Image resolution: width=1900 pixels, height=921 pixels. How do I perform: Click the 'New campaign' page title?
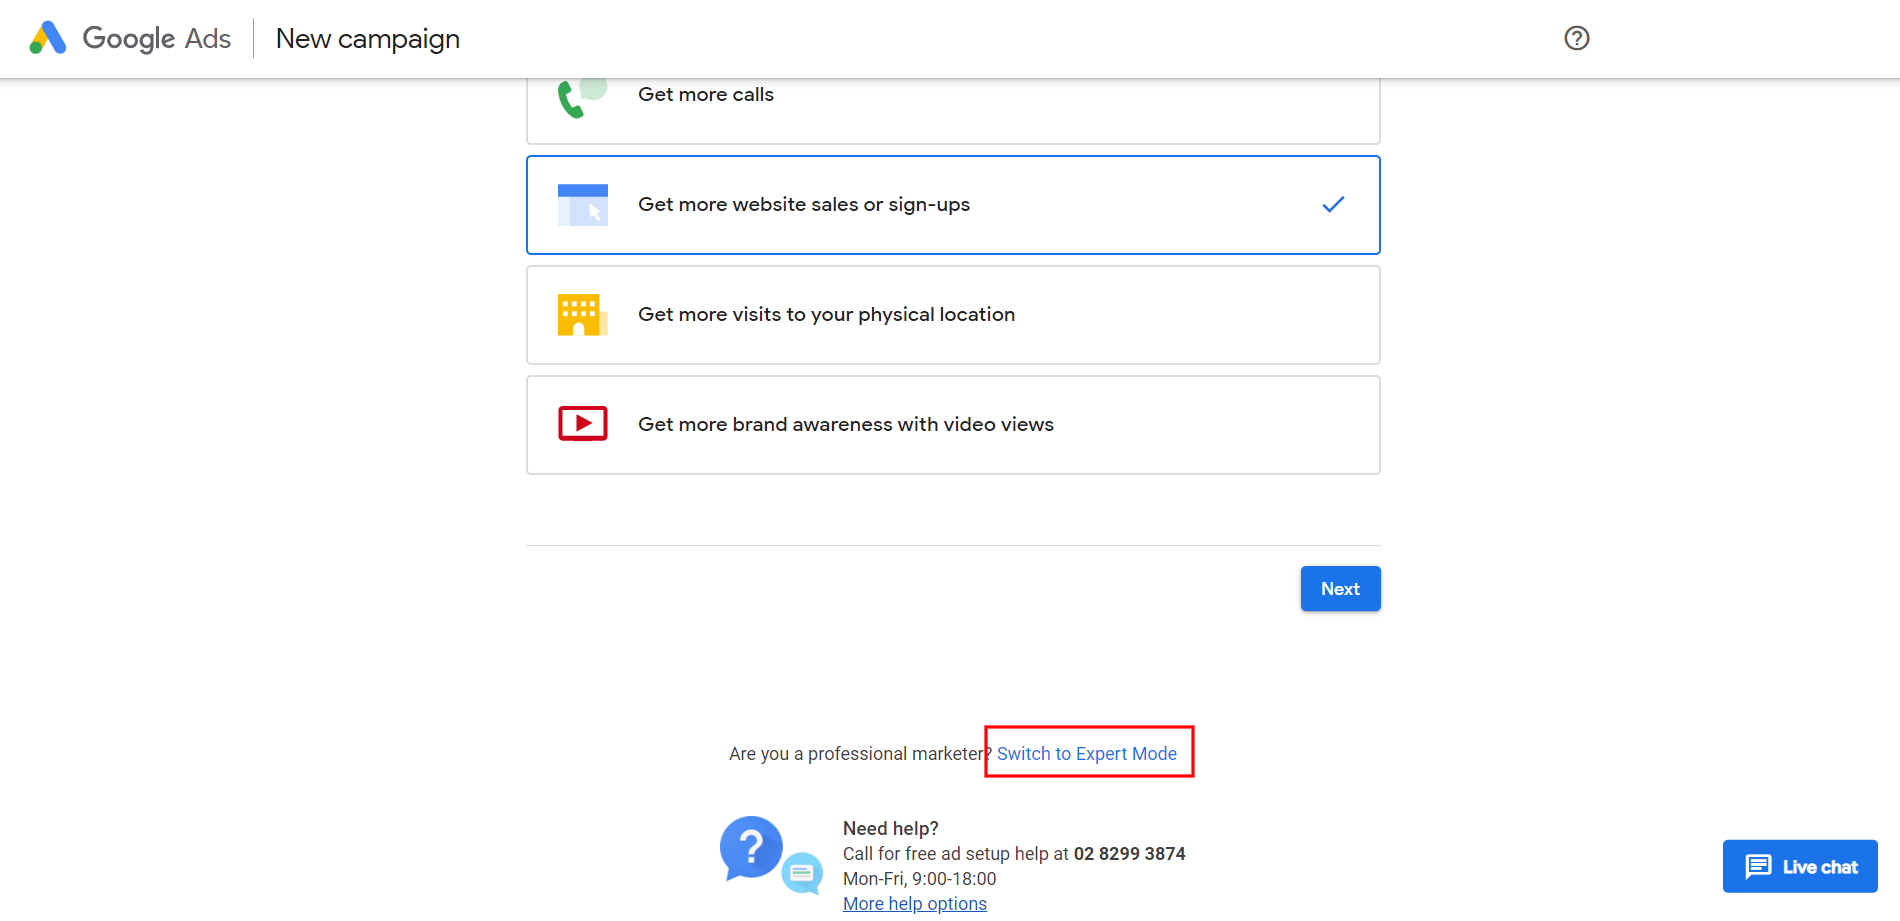(x=367, y=39)
